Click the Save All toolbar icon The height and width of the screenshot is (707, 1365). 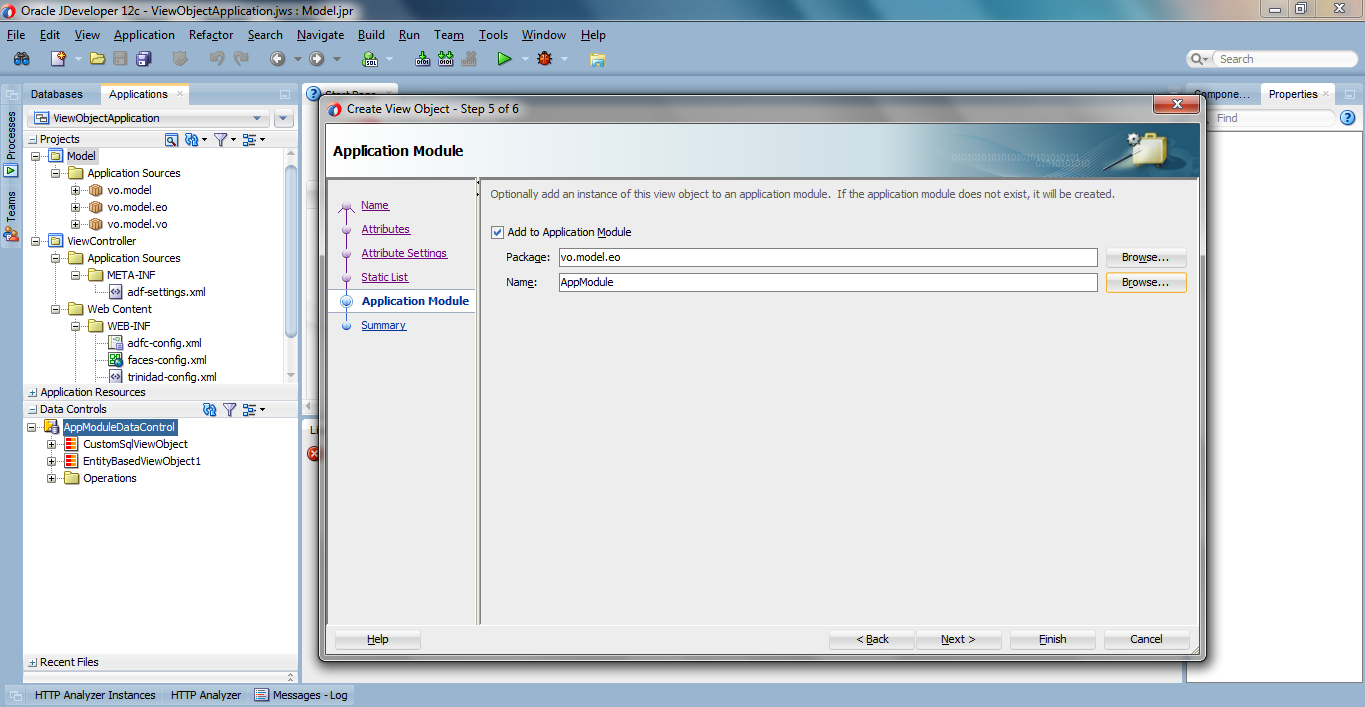pos(143,58)
